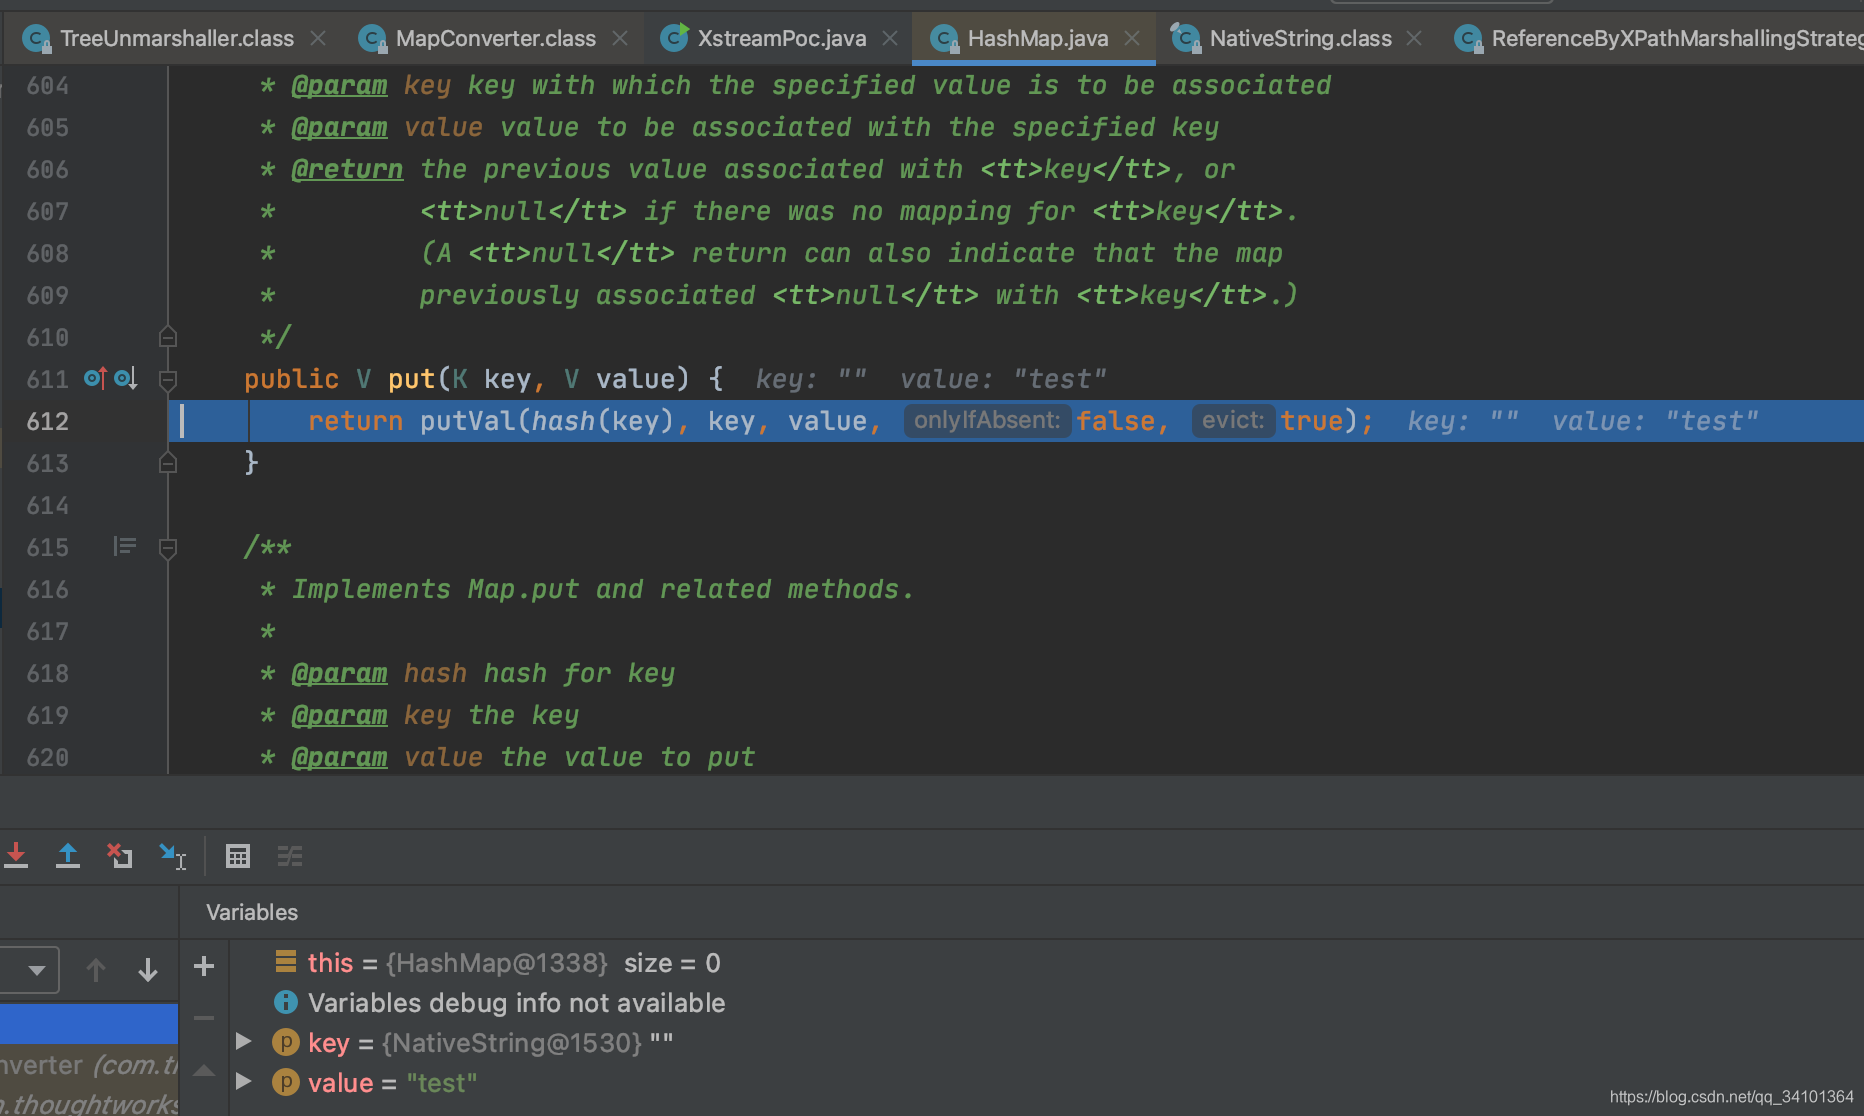The width and height of the screenshot is (1864, 1116).
Task: Click the onlyIfAbsent parameter hint
Action: point(987,420)
